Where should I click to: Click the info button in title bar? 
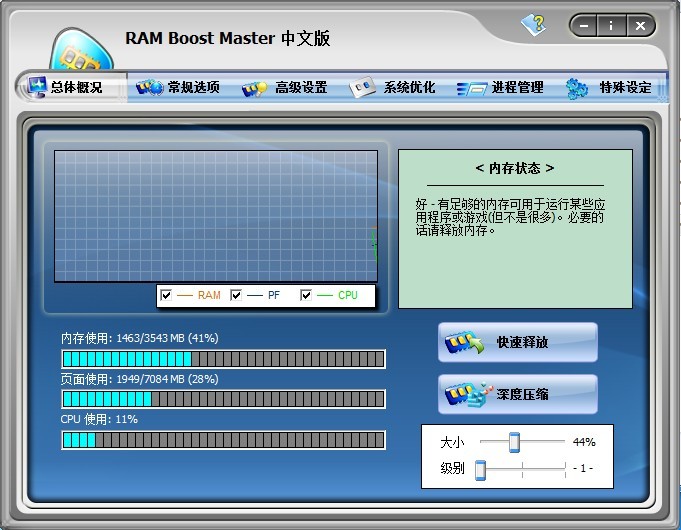coord(611,25)
